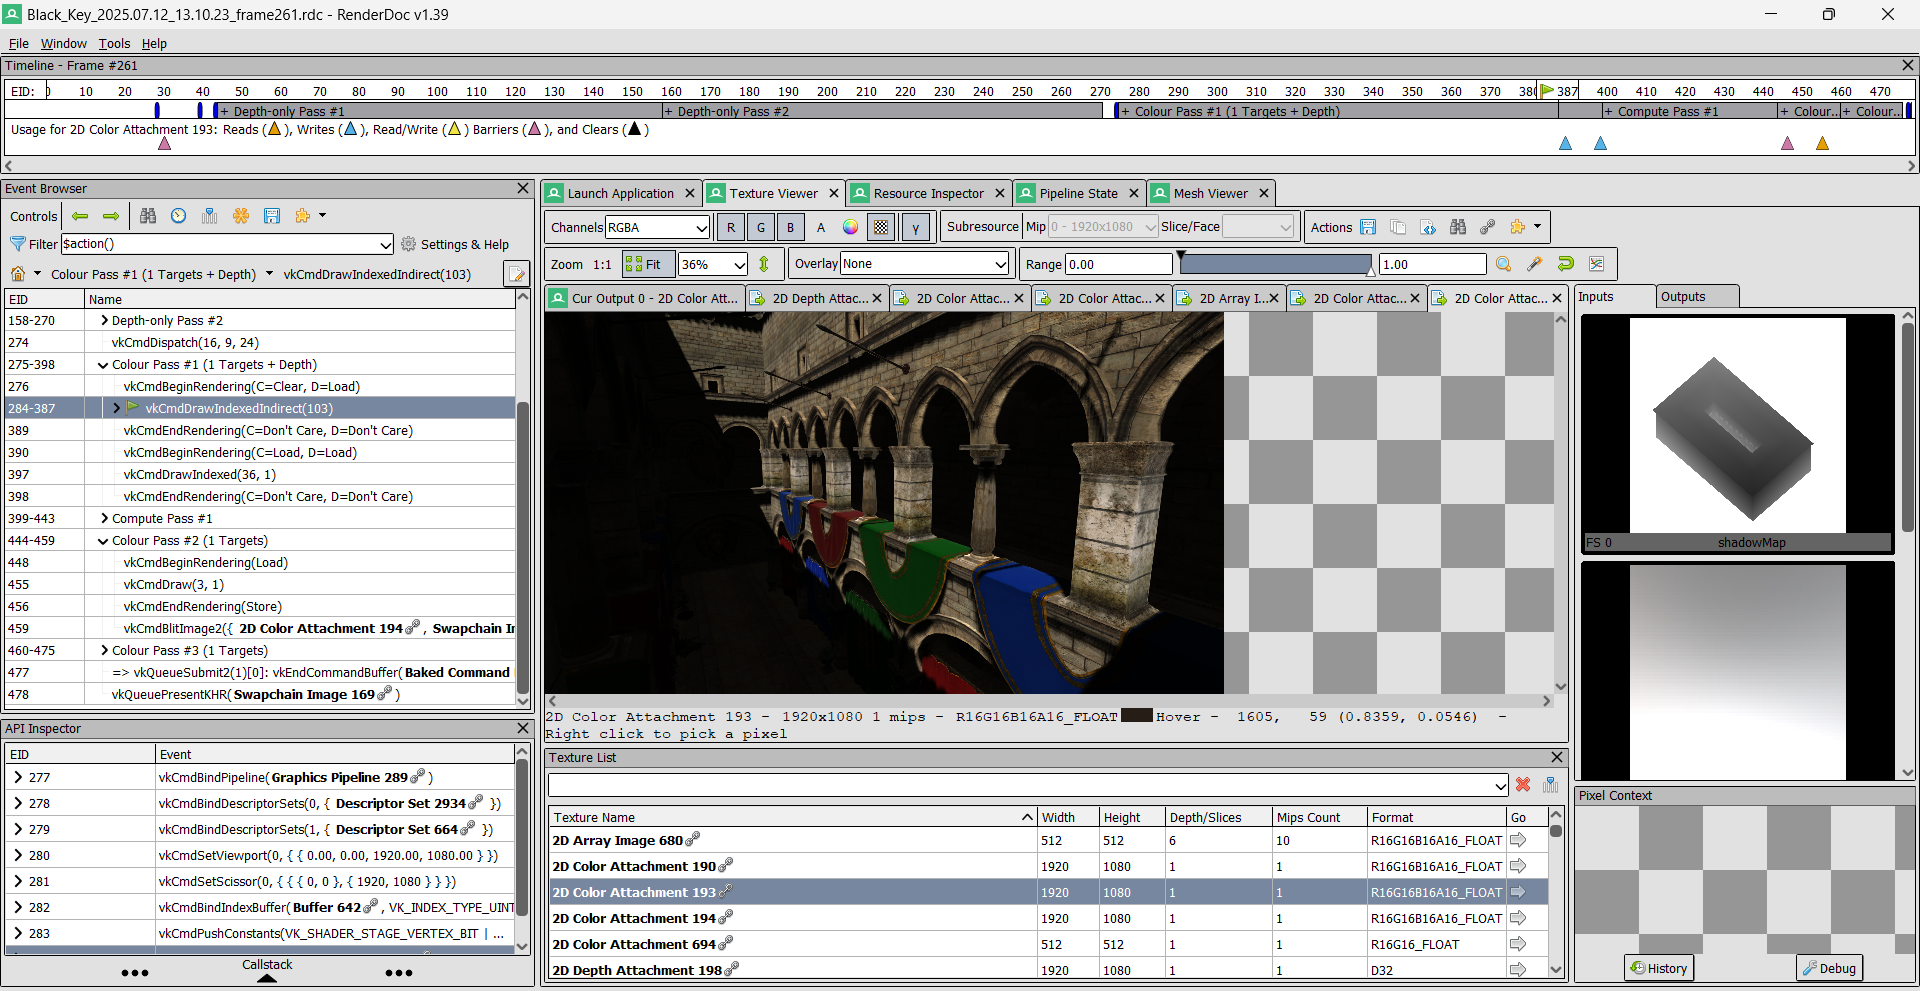The width and height of the screenshot is (1920, 991).
Task: Toggle the R red channel button
Action: coord(731,227)
